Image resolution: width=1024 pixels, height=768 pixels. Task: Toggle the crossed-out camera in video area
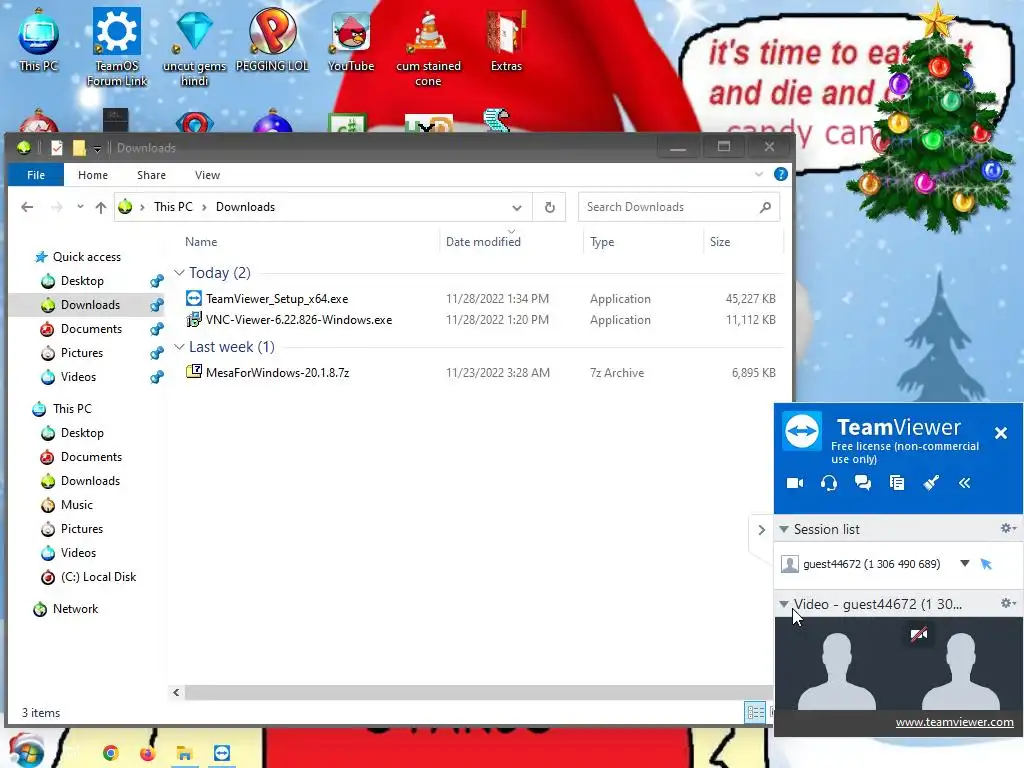tap(919, 634)
